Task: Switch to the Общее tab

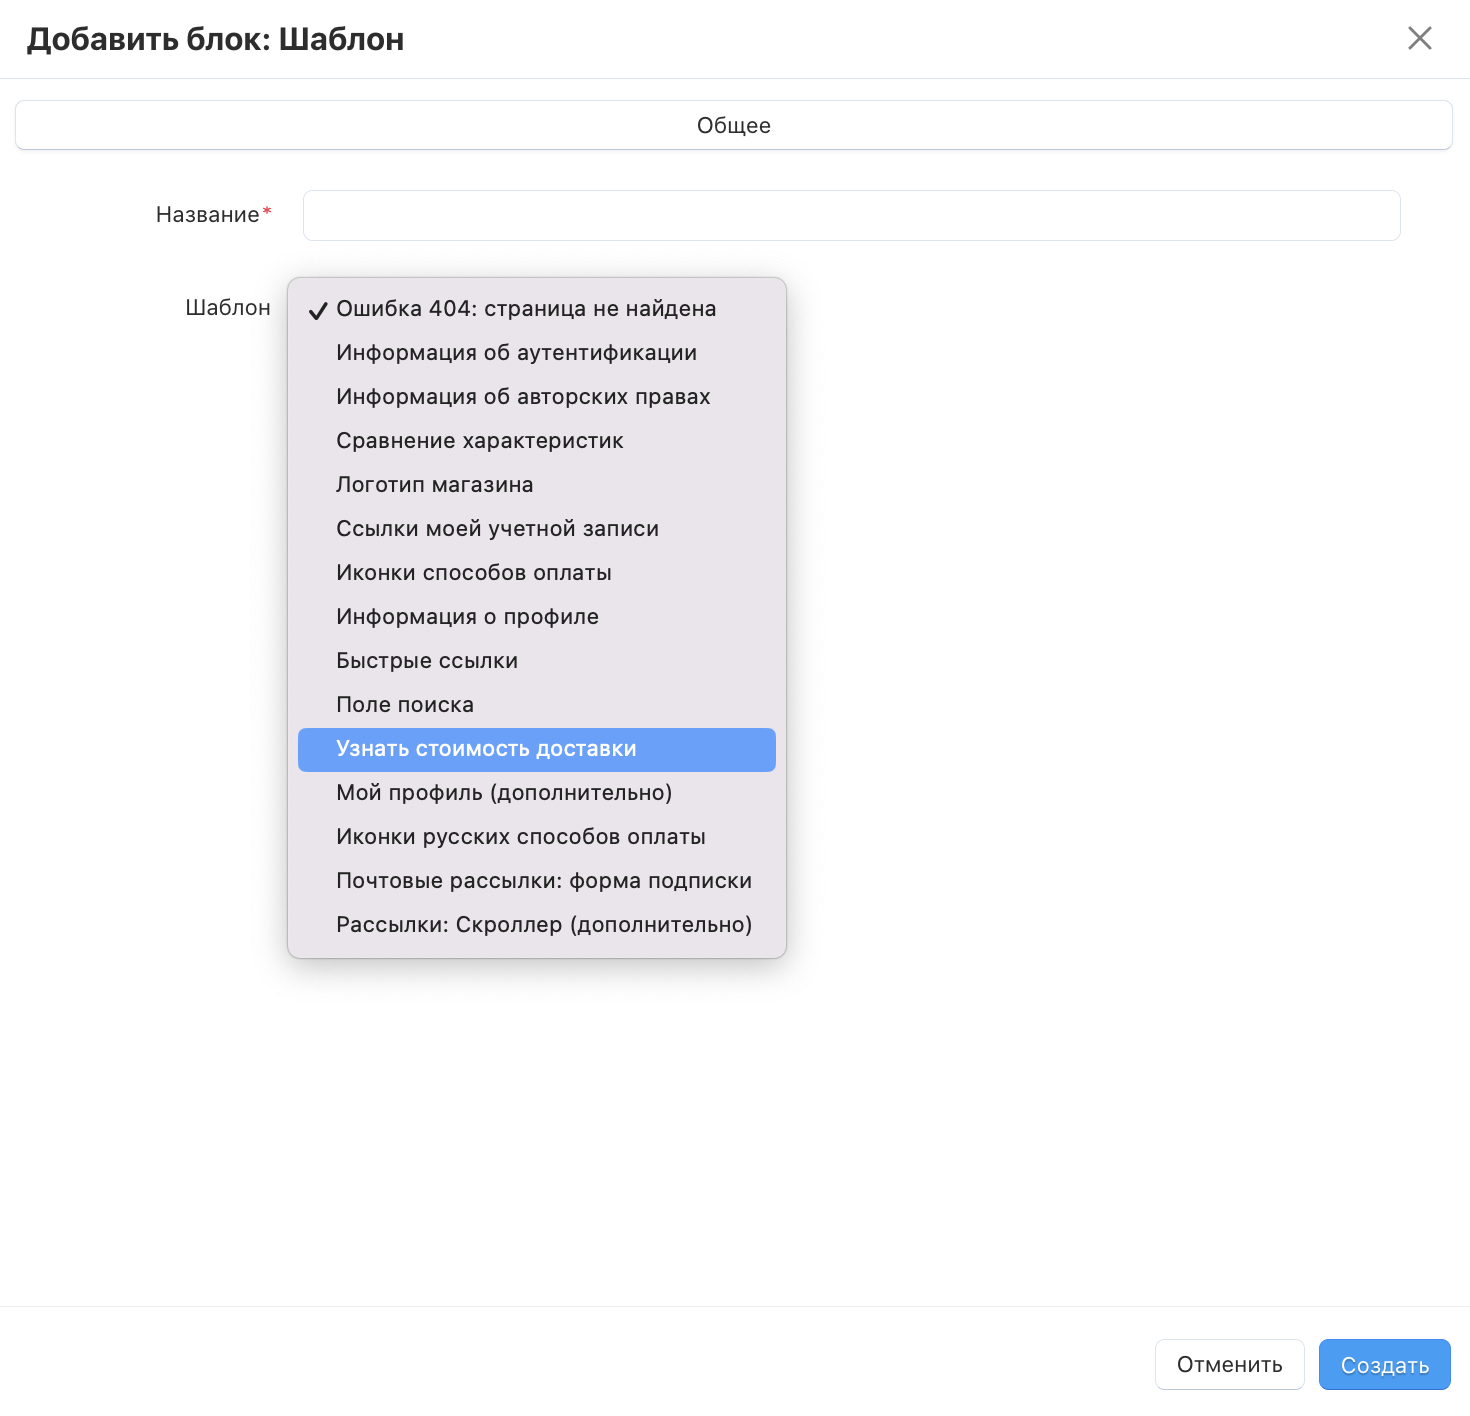Action: click(x=733, y=126)
